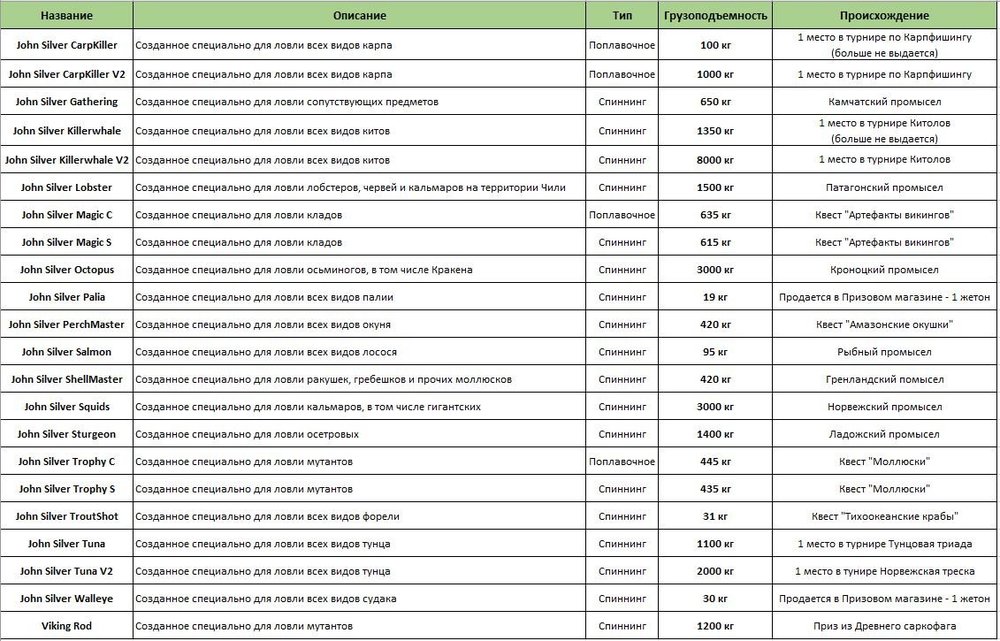This screenshot has width=1000, height=641.
Task: Click the 'Норвежский промысел' origin cell
Action: click(884, 407)
